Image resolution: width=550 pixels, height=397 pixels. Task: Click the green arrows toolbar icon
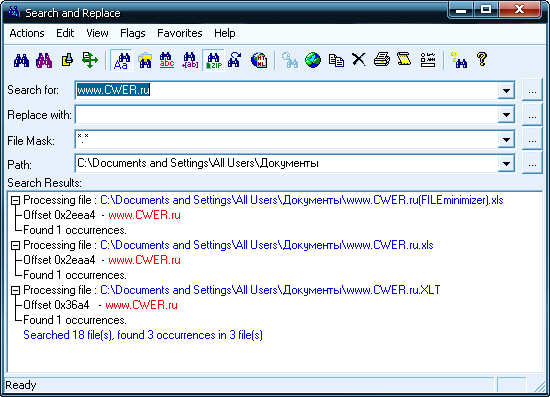[x=90, y=60]
